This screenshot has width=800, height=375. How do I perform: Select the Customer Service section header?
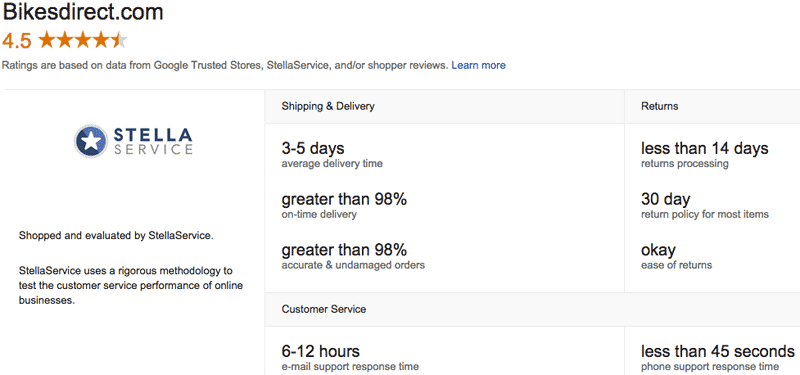pos(323,309)
